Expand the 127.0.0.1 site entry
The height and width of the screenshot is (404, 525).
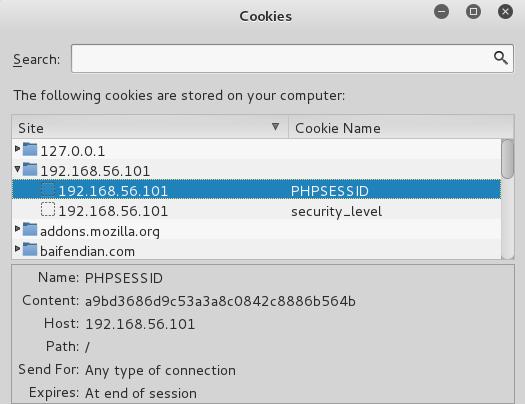(17, 149)
